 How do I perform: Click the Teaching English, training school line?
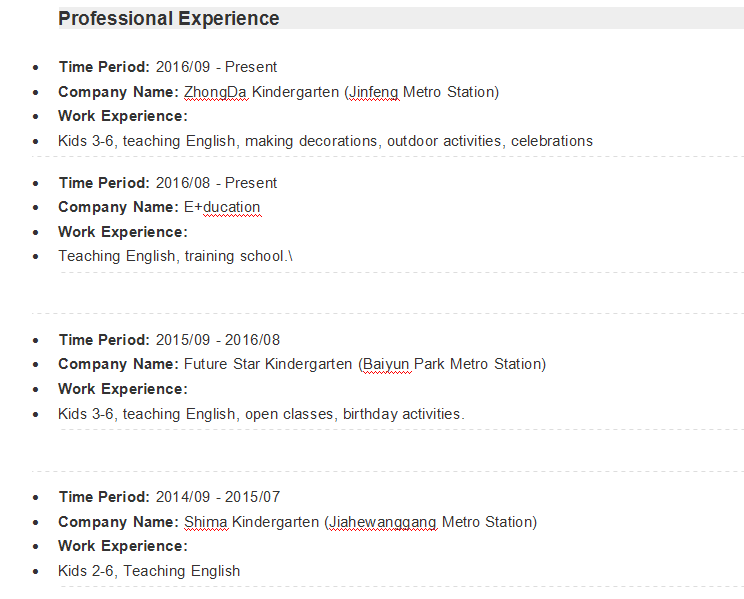[175, 256]
